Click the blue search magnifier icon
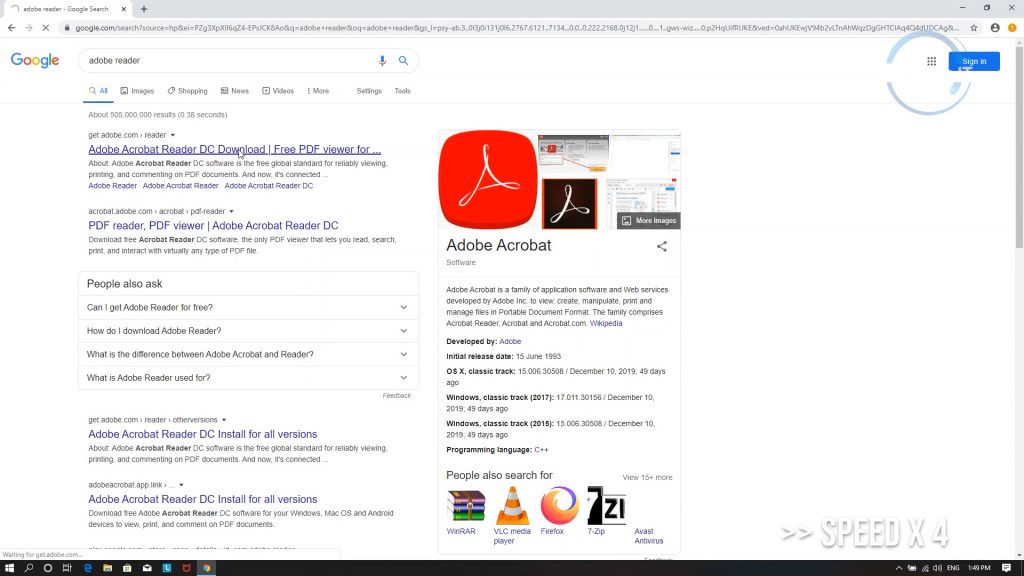This screenshot has height=576, width=1024. click(404, 61)
